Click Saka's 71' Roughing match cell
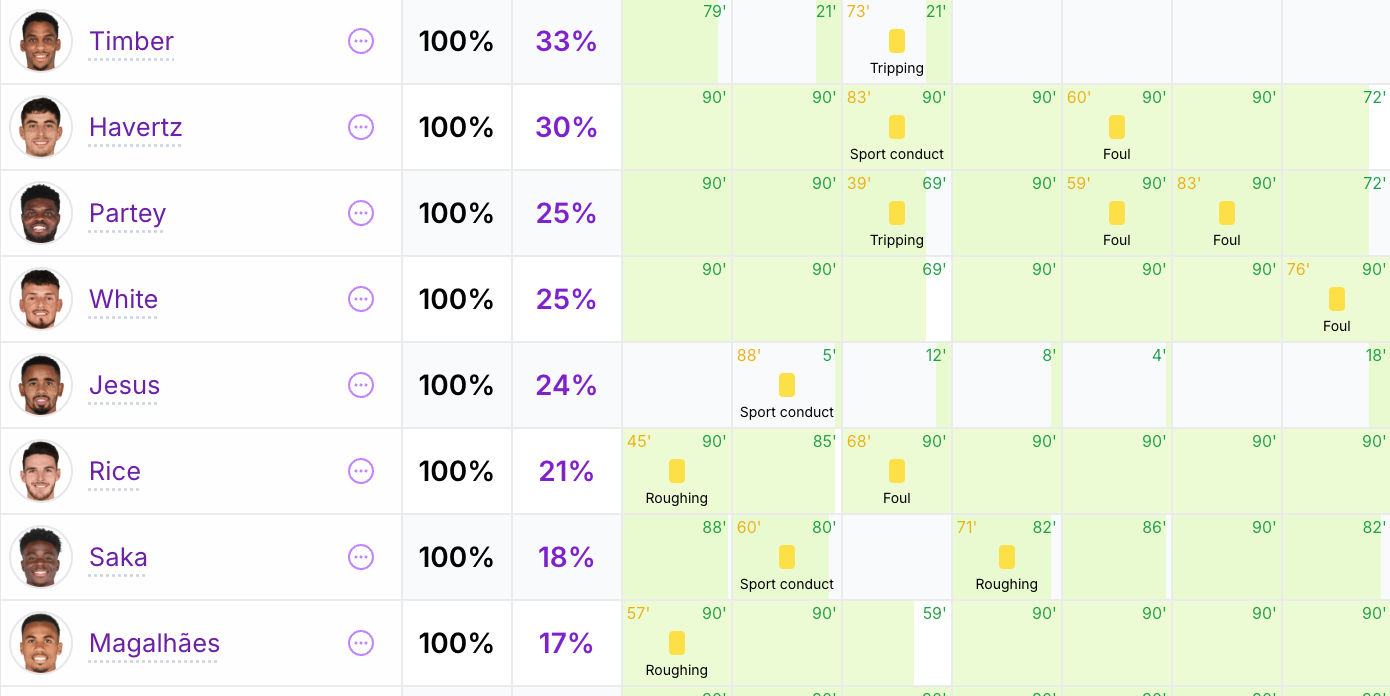Viewport: 1390px width, 696px height. 1007,557
